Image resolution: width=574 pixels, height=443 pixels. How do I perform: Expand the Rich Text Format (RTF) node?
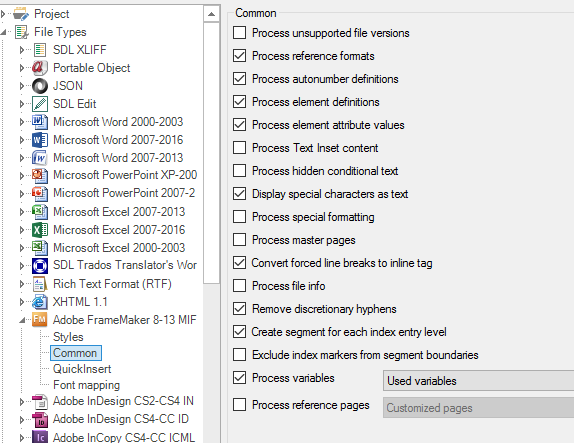22,284
